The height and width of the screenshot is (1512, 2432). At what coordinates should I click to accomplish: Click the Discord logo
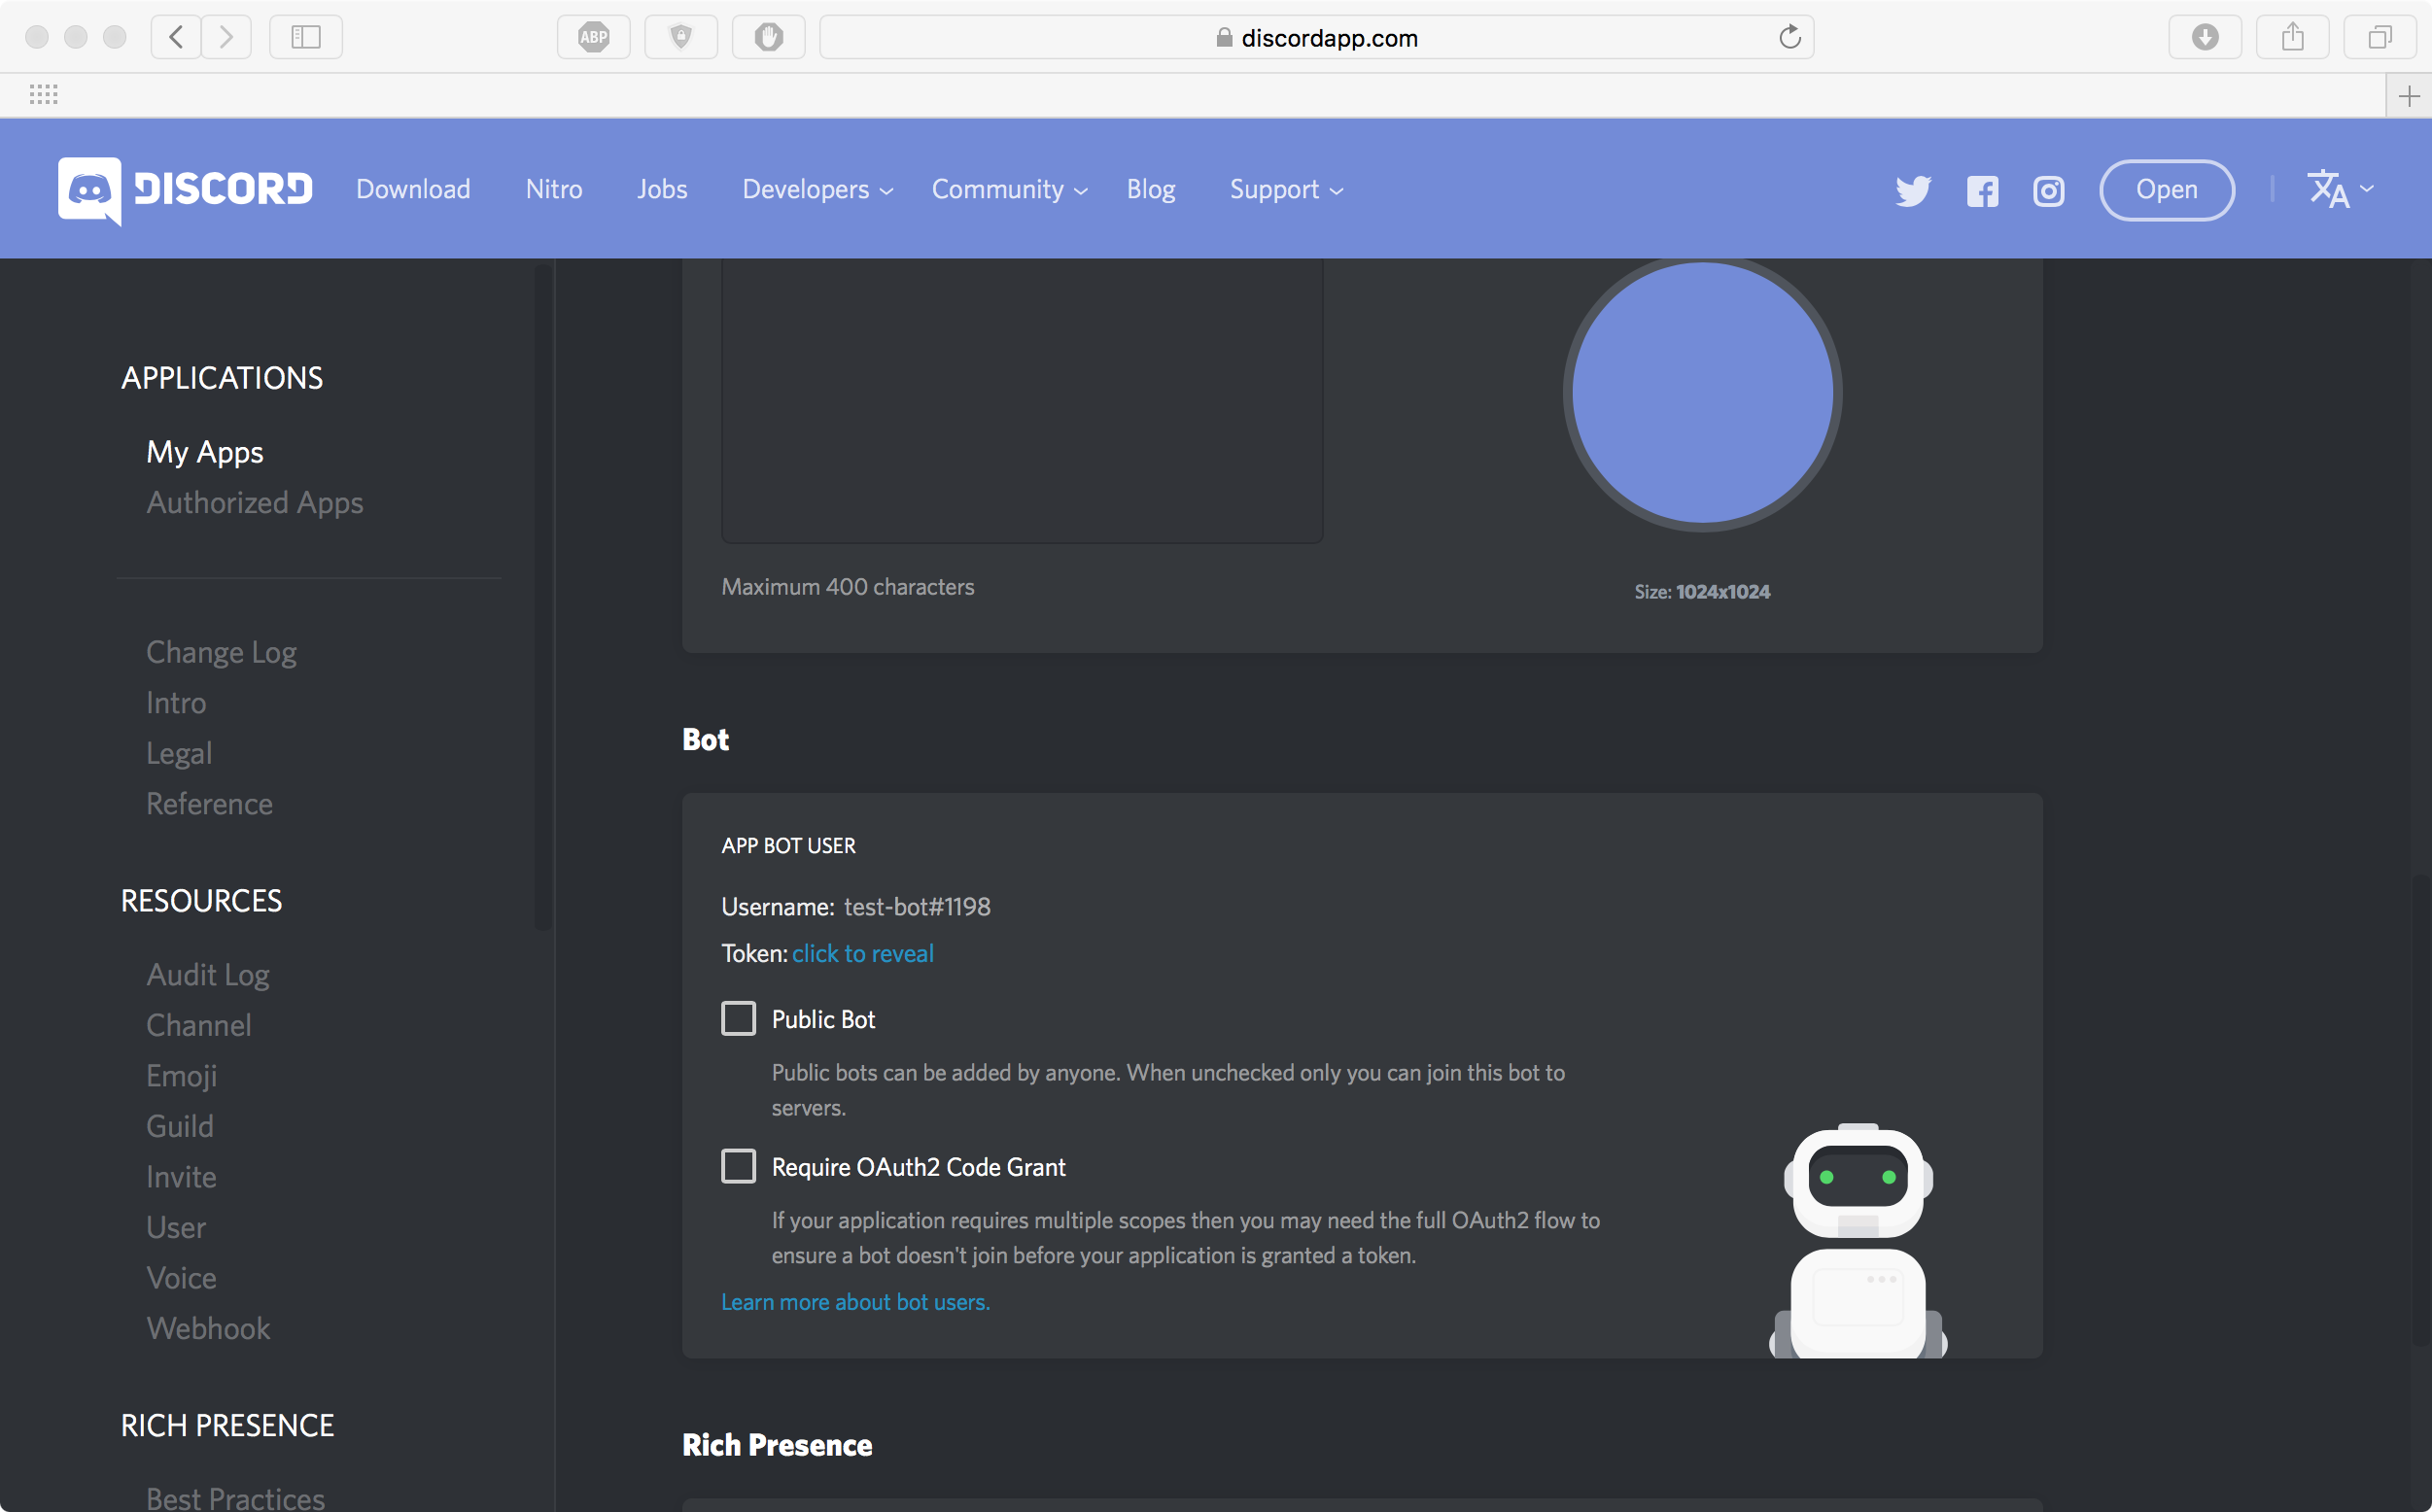(186, 190)
